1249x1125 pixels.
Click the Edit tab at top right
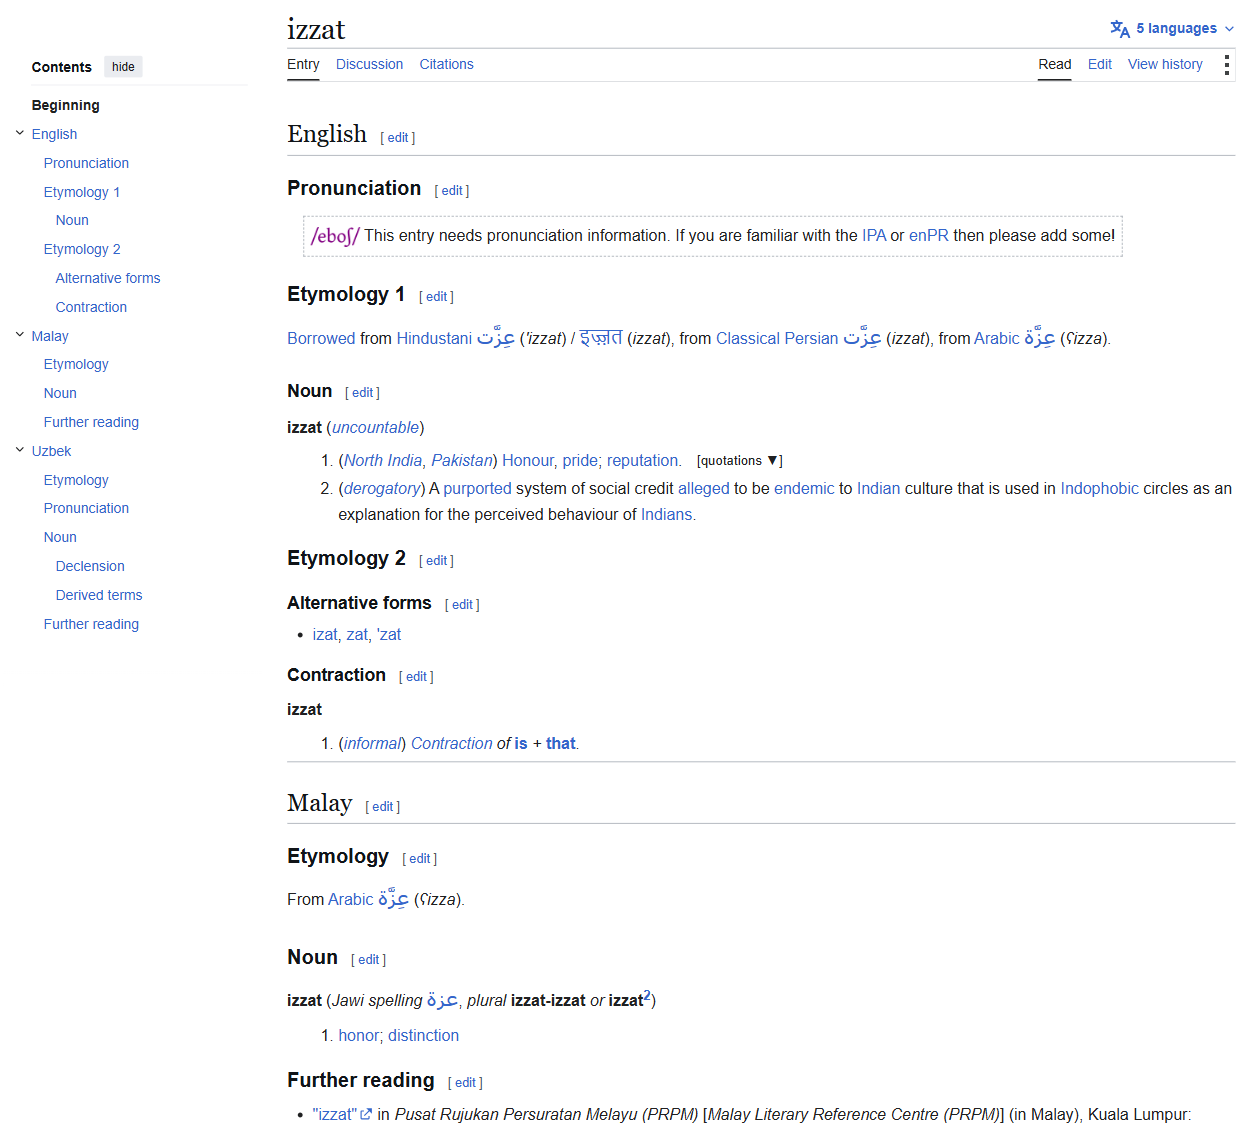pyautogui.click(x=1099, y=64)
